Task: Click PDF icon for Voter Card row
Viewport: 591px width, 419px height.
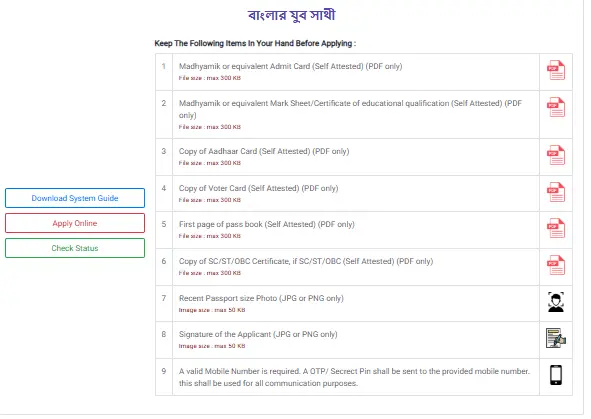Action: pos(556,192)
